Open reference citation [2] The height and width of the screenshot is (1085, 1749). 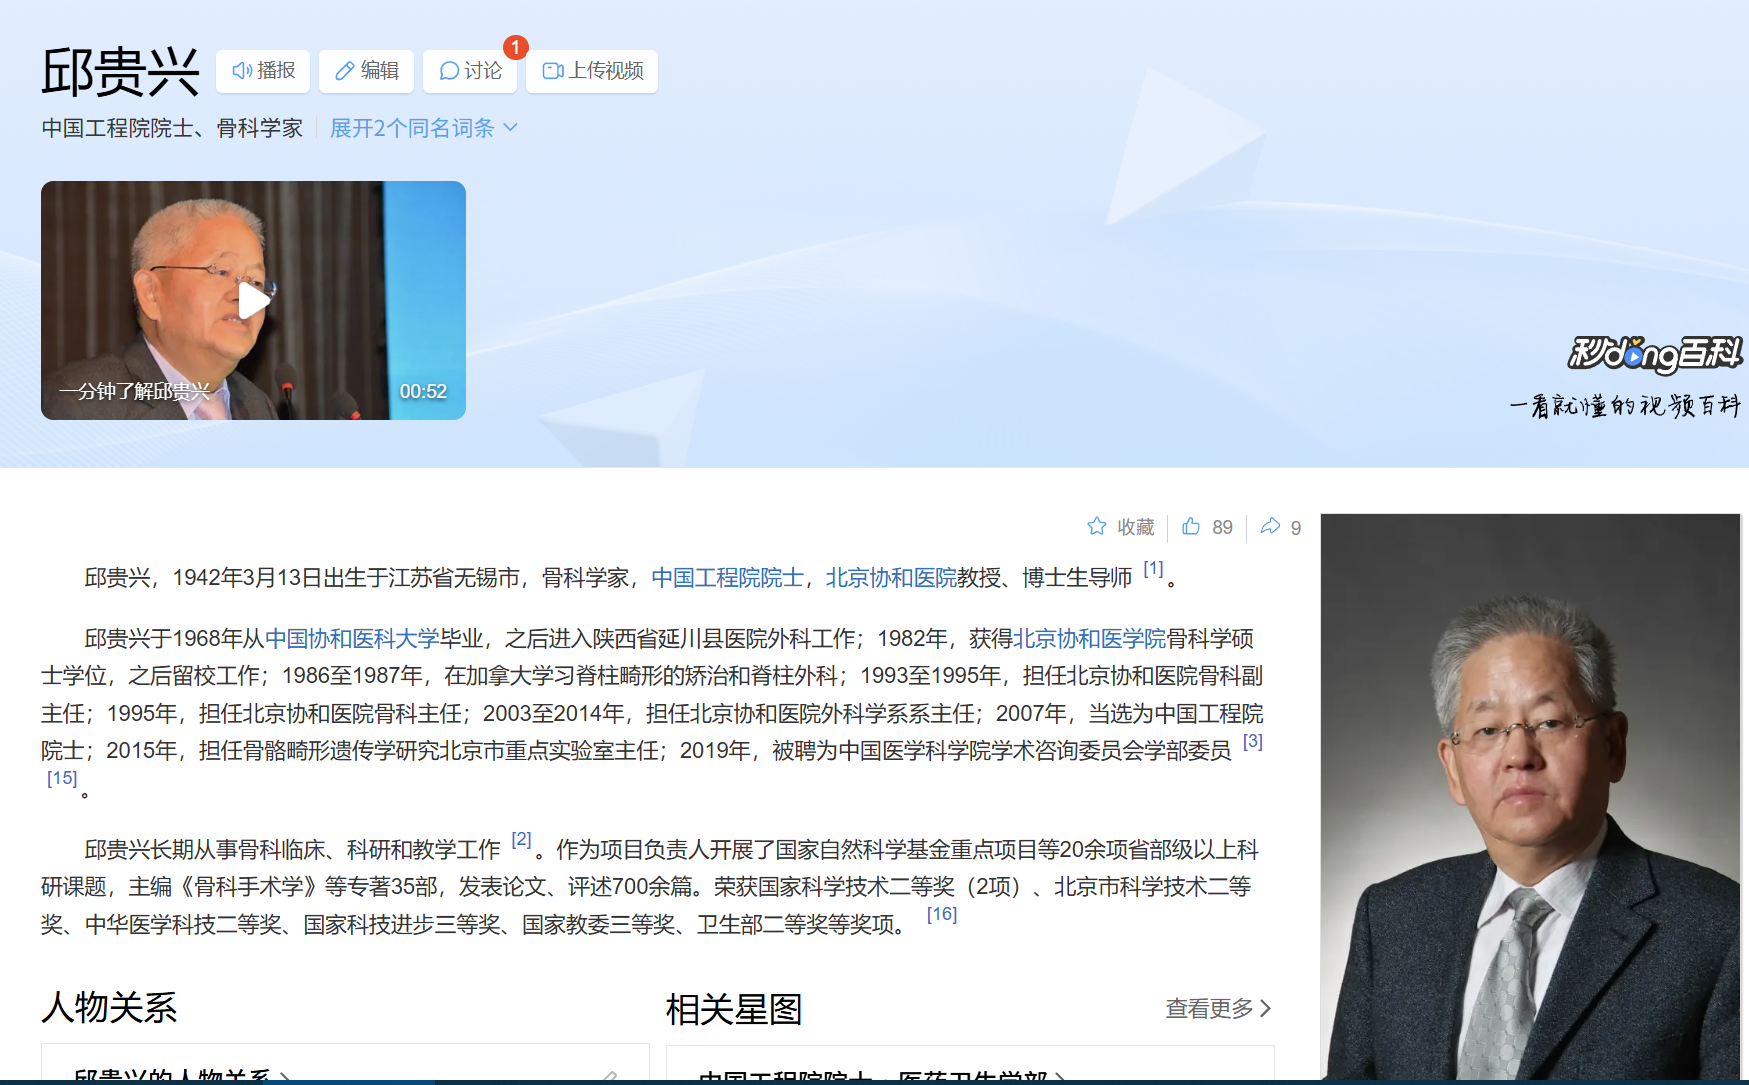coord(521,840)
